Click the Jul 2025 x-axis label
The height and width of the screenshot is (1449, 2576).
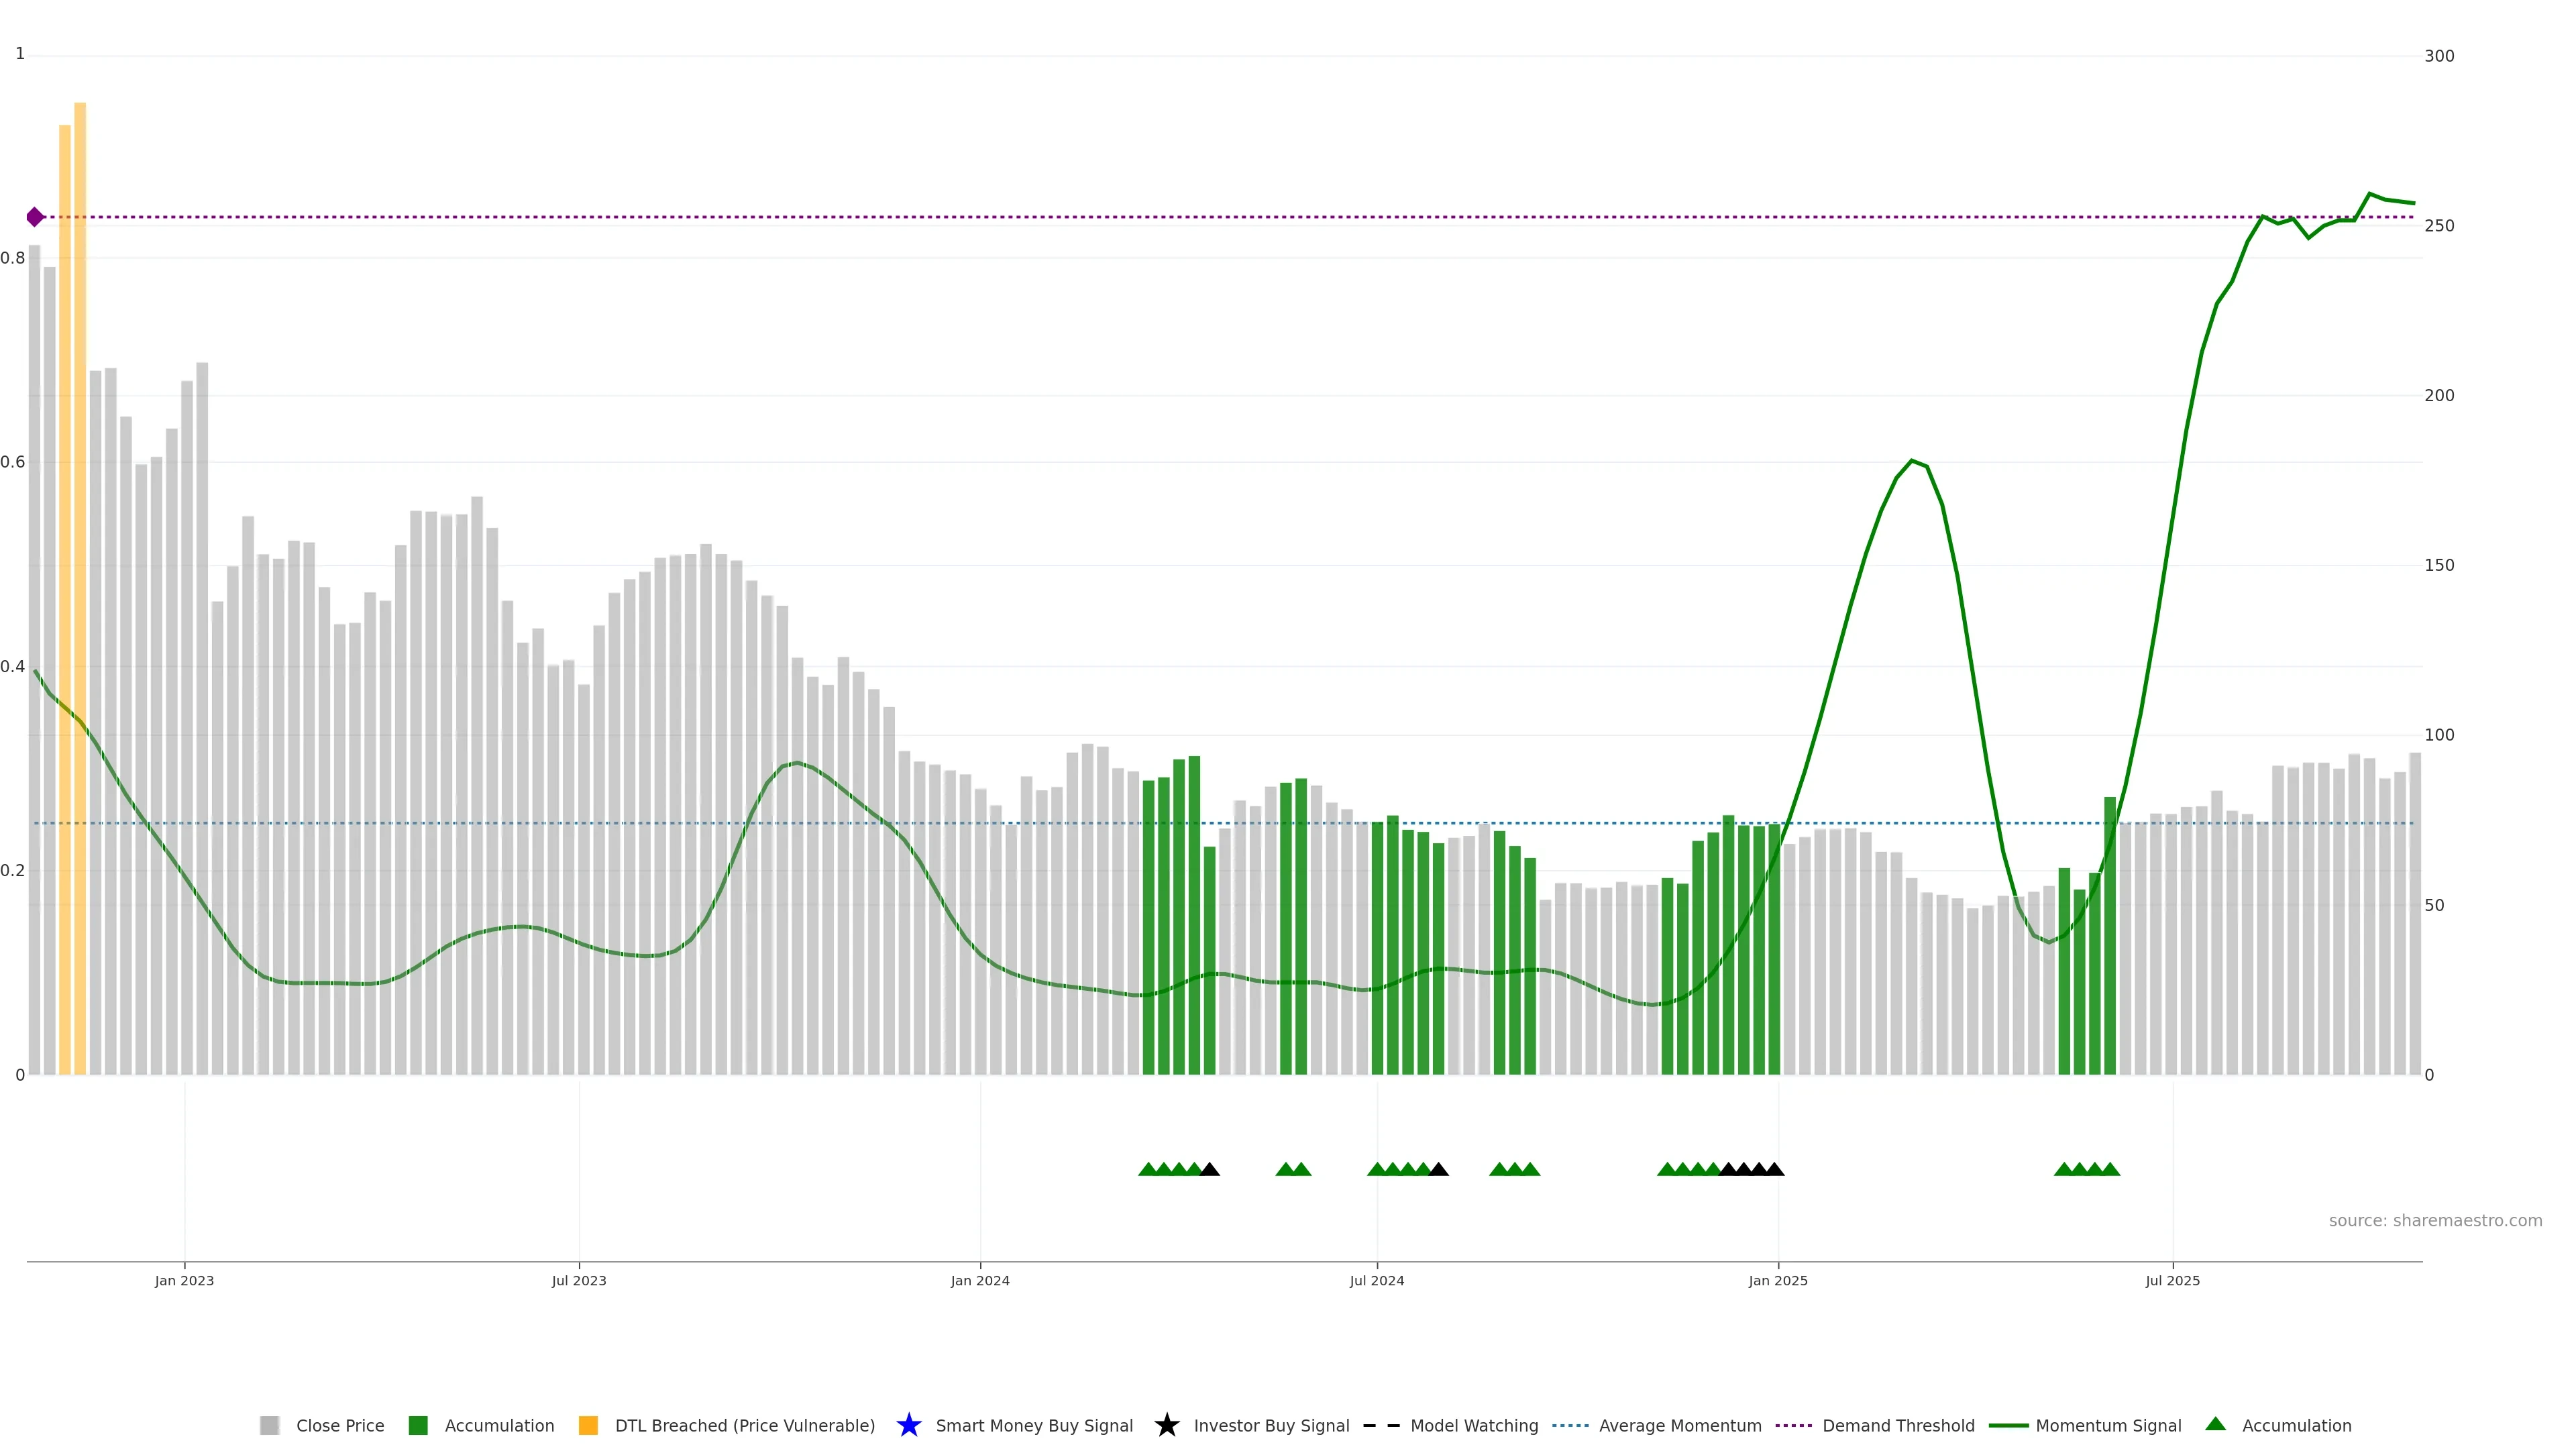2172,1280
